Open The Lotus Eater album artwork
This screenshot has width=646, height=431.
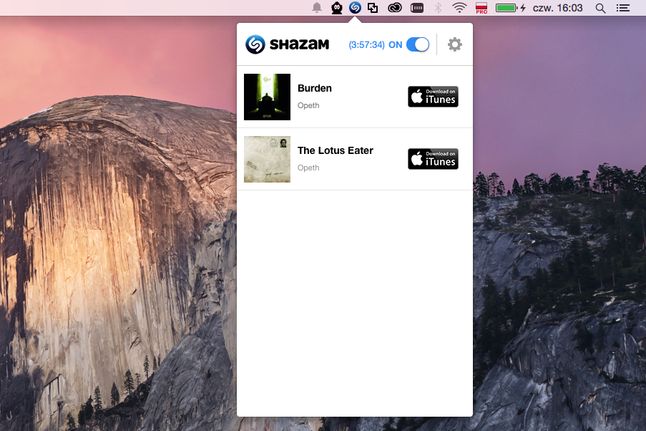pos(267,159)
